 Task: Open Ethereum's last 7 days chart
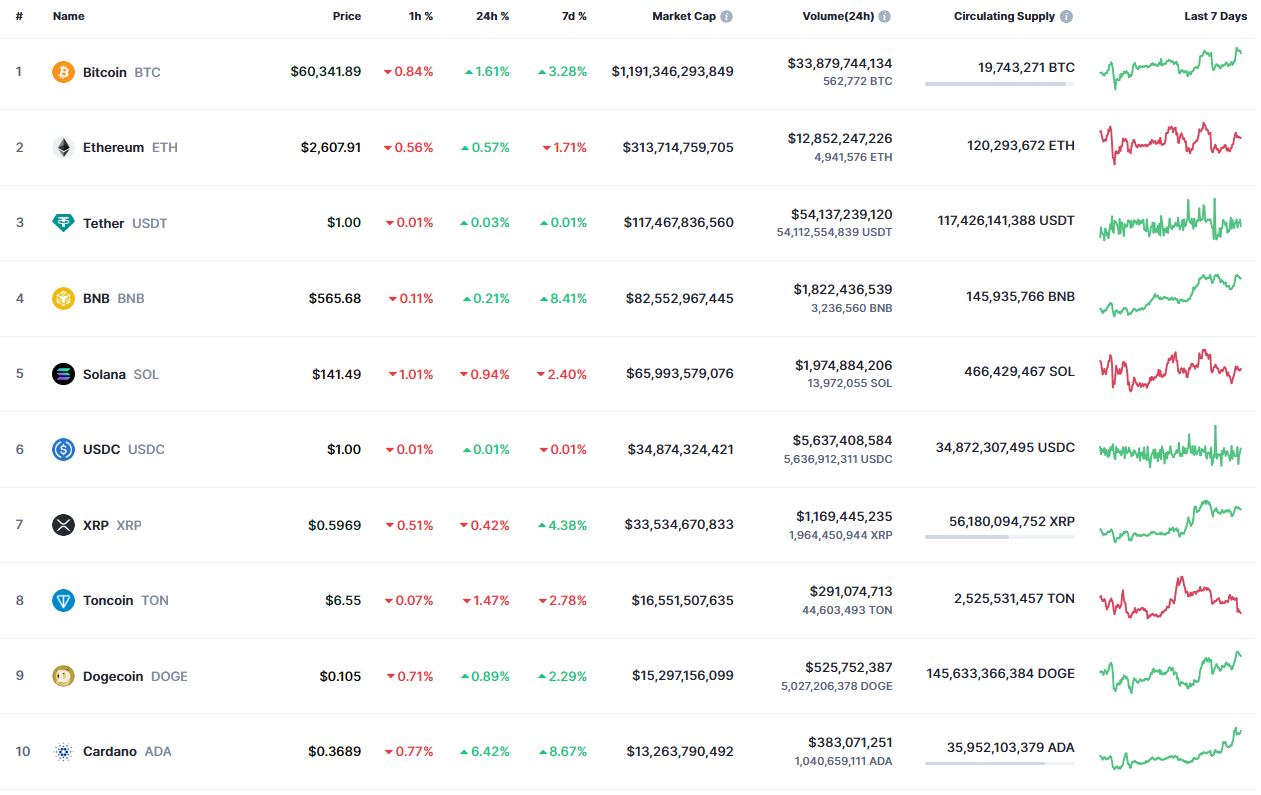click(x=1170, y=143)
